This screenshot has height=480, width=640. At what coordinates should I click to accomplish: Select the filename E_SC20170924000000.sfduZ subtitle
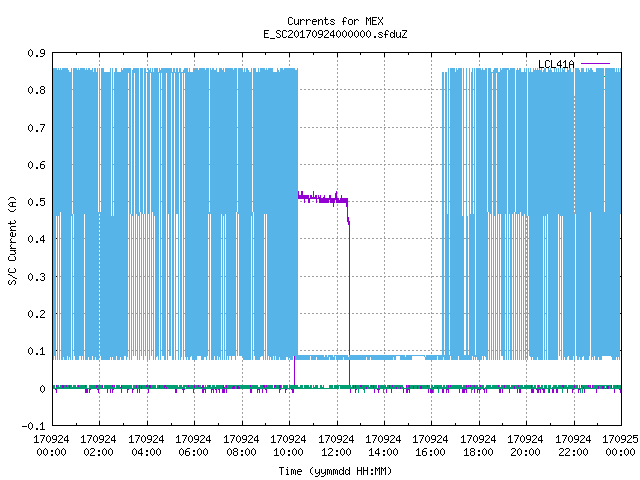pyautogui.click(x=335, y=34)
